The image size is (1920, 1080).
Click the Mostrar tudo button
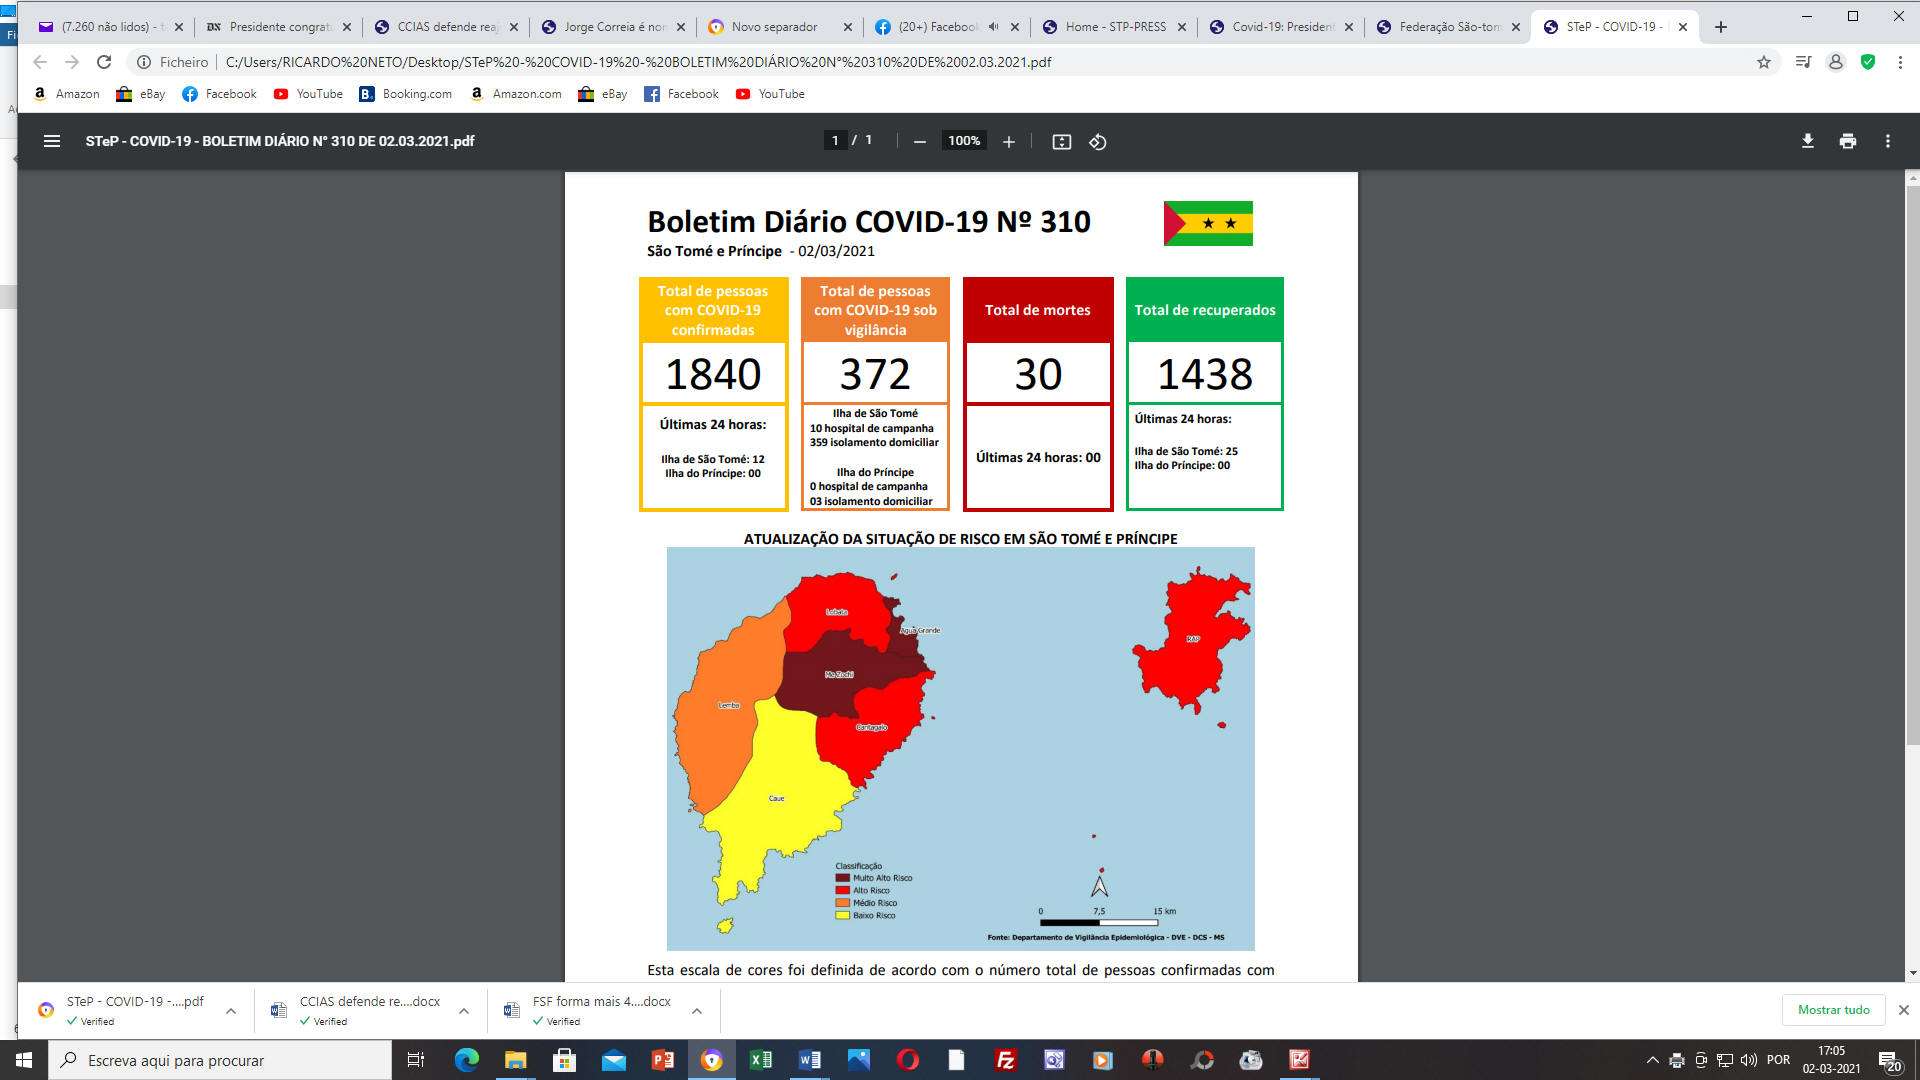click(1833, 1010)
